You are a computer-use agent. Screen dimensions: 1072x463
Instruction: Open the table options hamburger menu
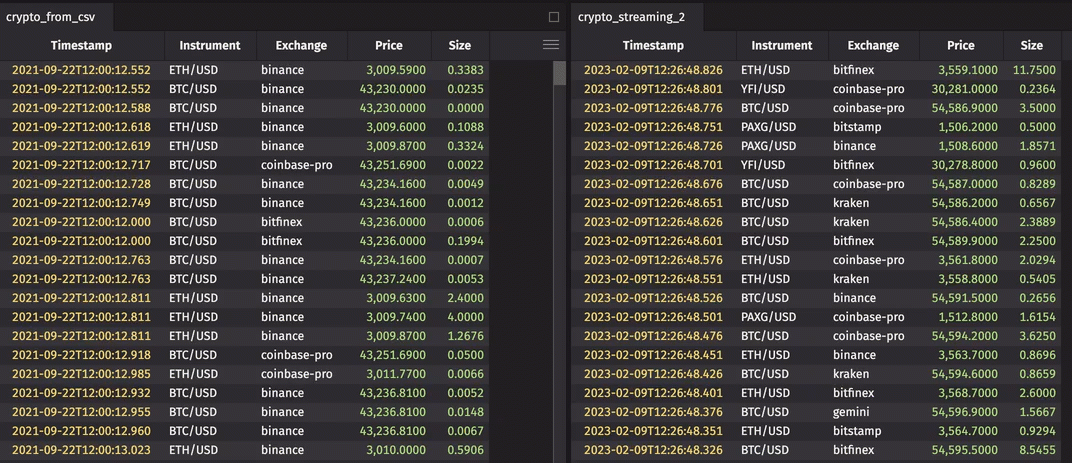(x=550, y=45)
